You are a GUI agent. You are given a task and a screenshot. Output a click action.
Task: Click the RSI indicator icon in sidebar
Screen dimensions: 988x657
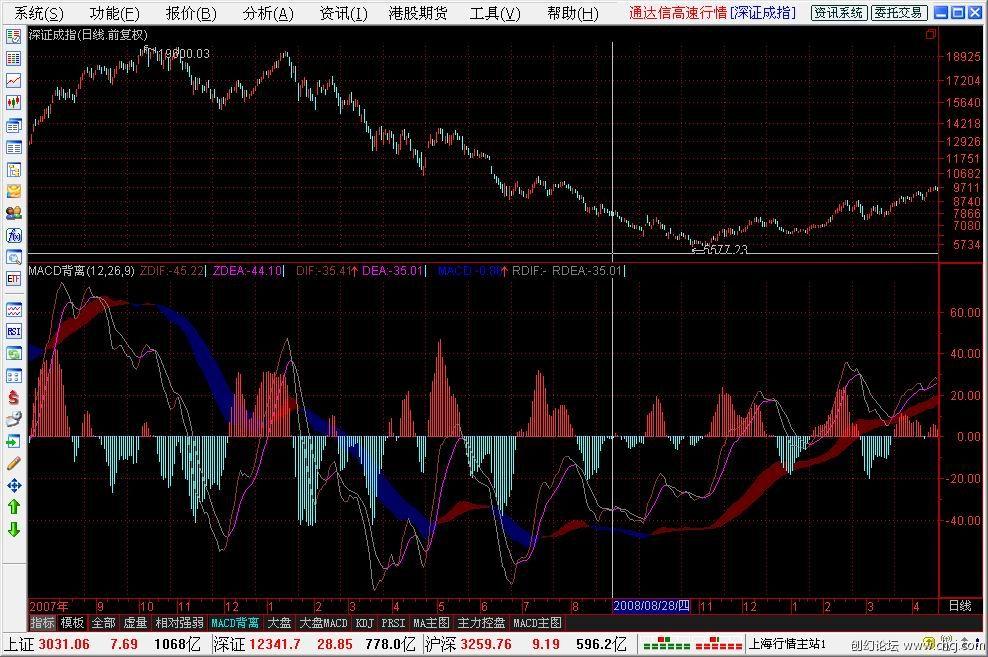tap(14, 331)
